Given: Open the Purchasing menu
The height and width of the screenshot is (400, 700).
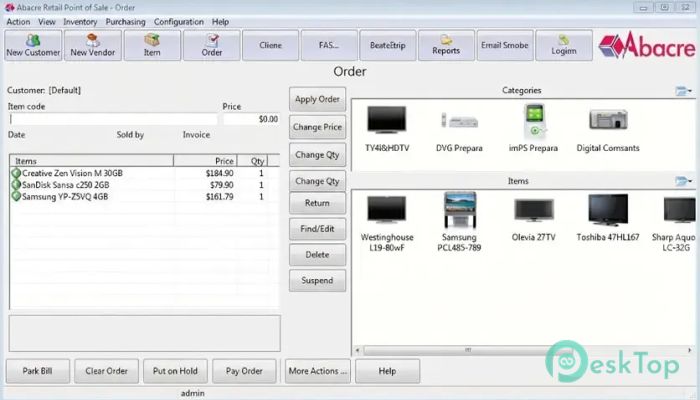Looking at the screenshot, I should tap(125, 22).
